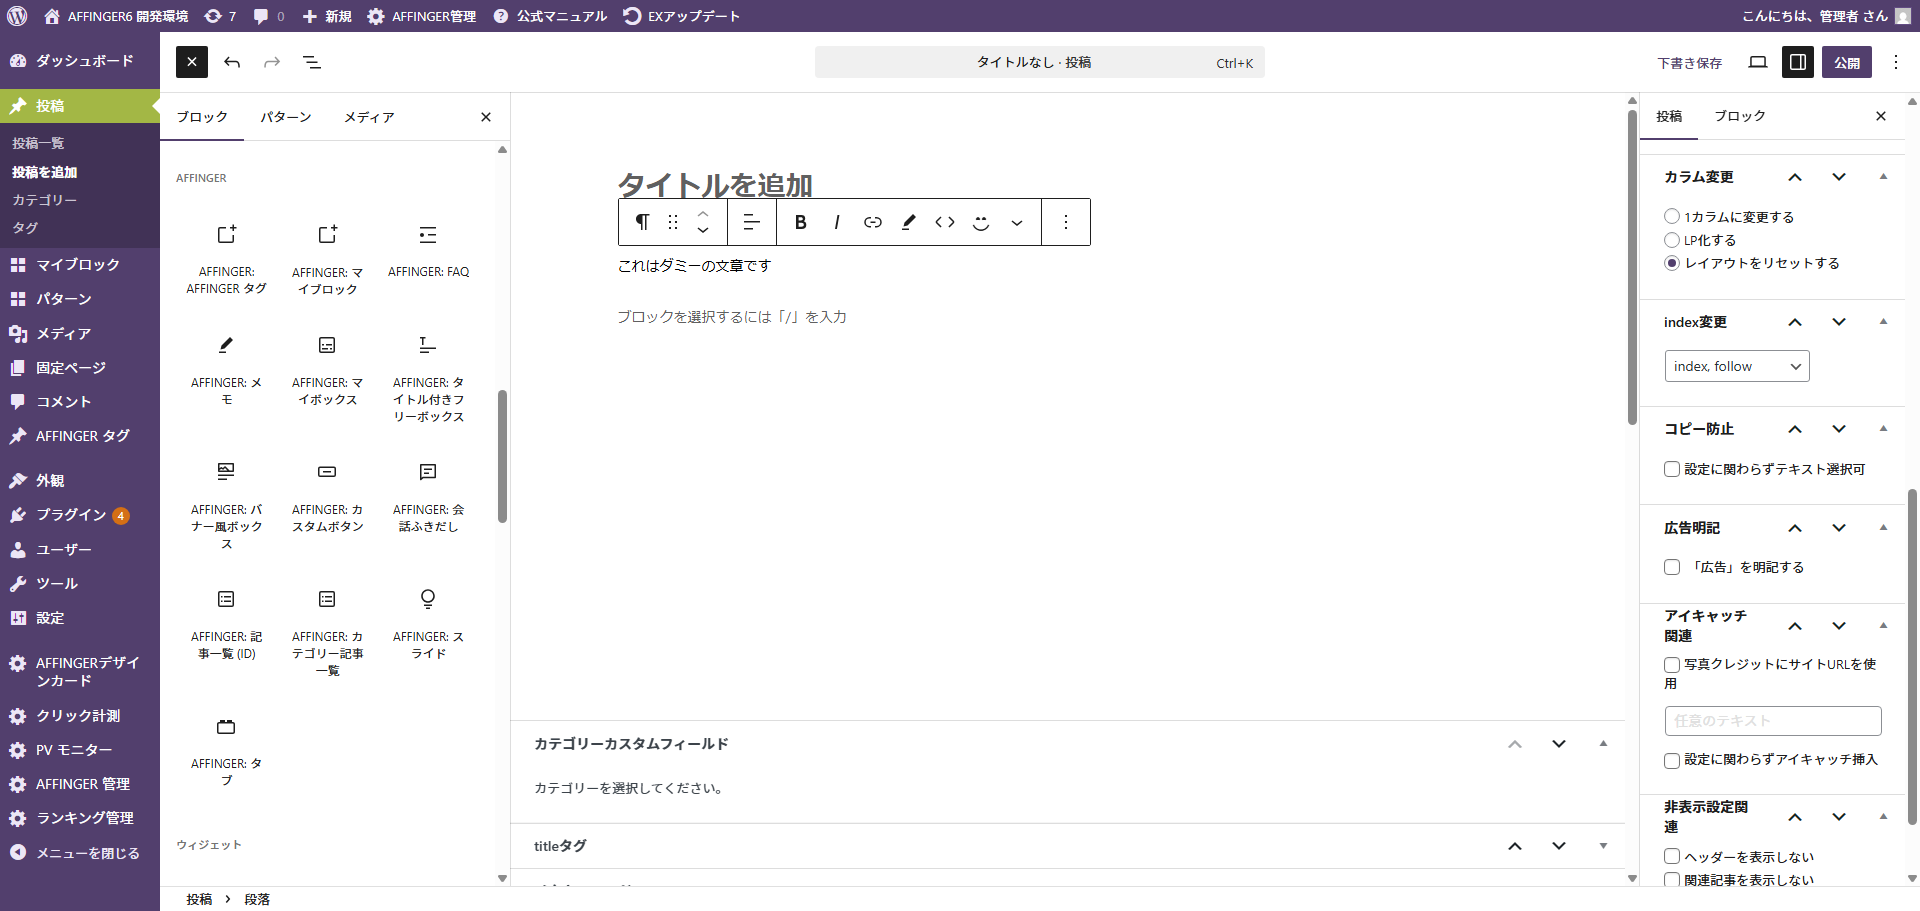Insert the AFFINGER FAQ block
This screenshot has width=1920, height=911.
point(428,259)
